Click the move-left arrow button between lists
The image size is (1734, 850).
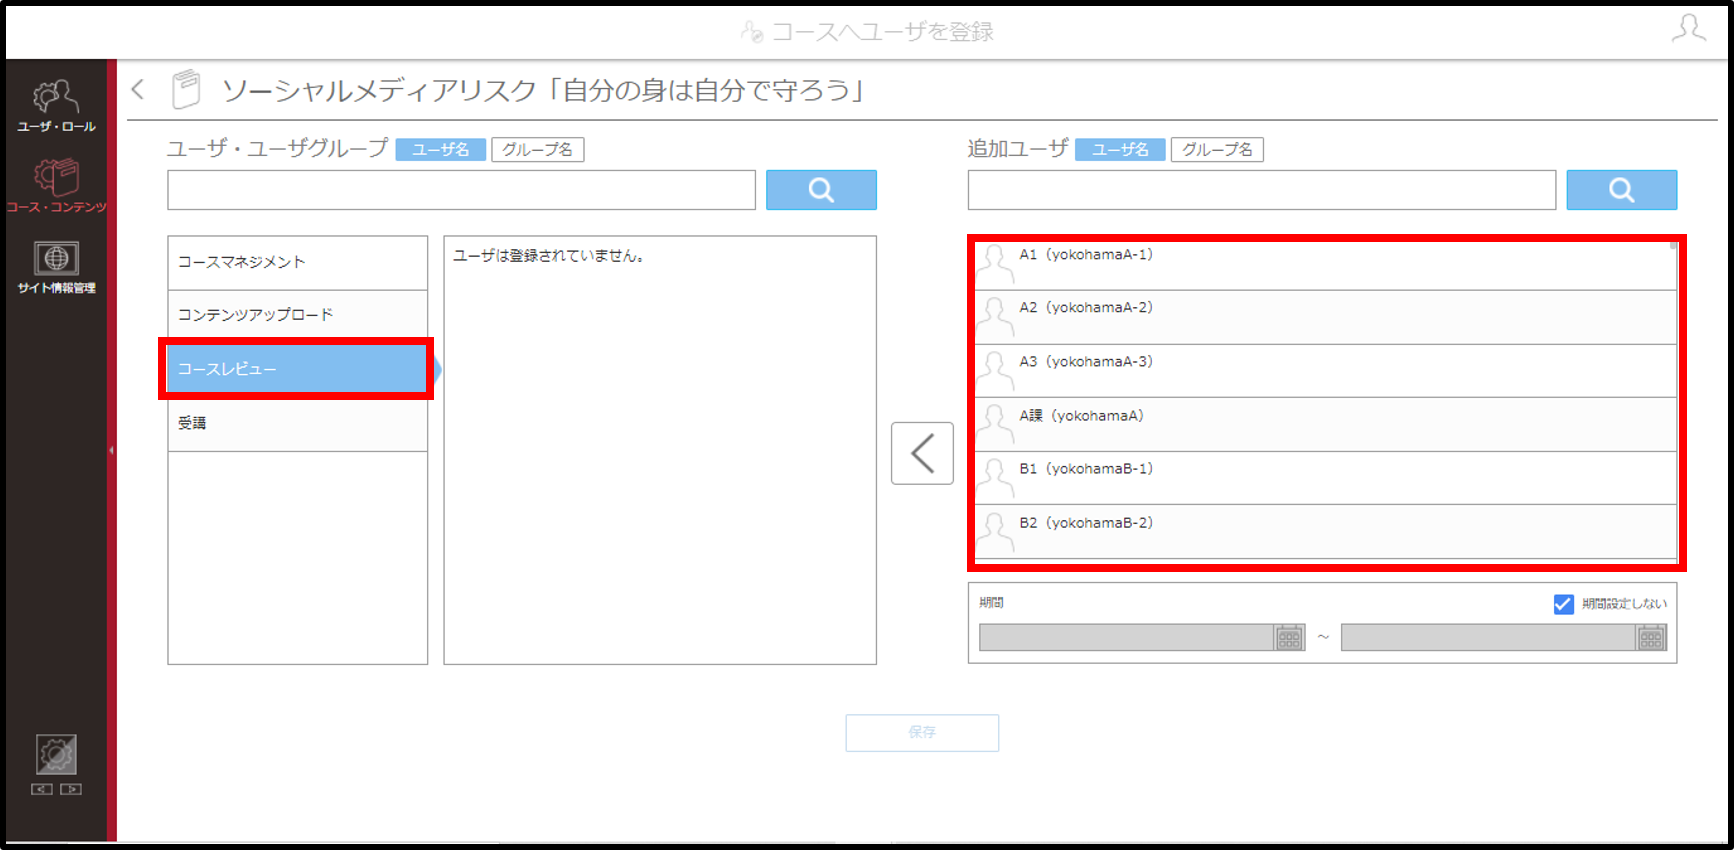pos(922,453)
